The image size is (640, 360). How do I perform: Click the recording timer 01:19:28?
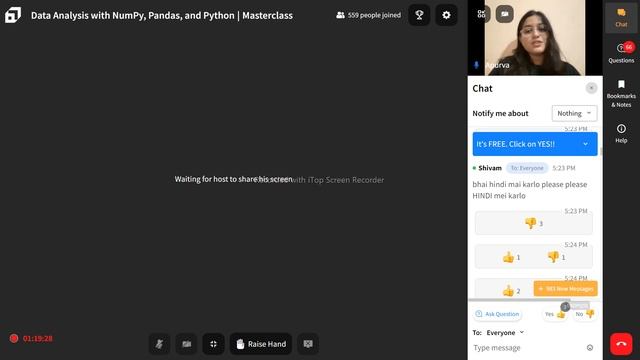click(x=38, y=338)
